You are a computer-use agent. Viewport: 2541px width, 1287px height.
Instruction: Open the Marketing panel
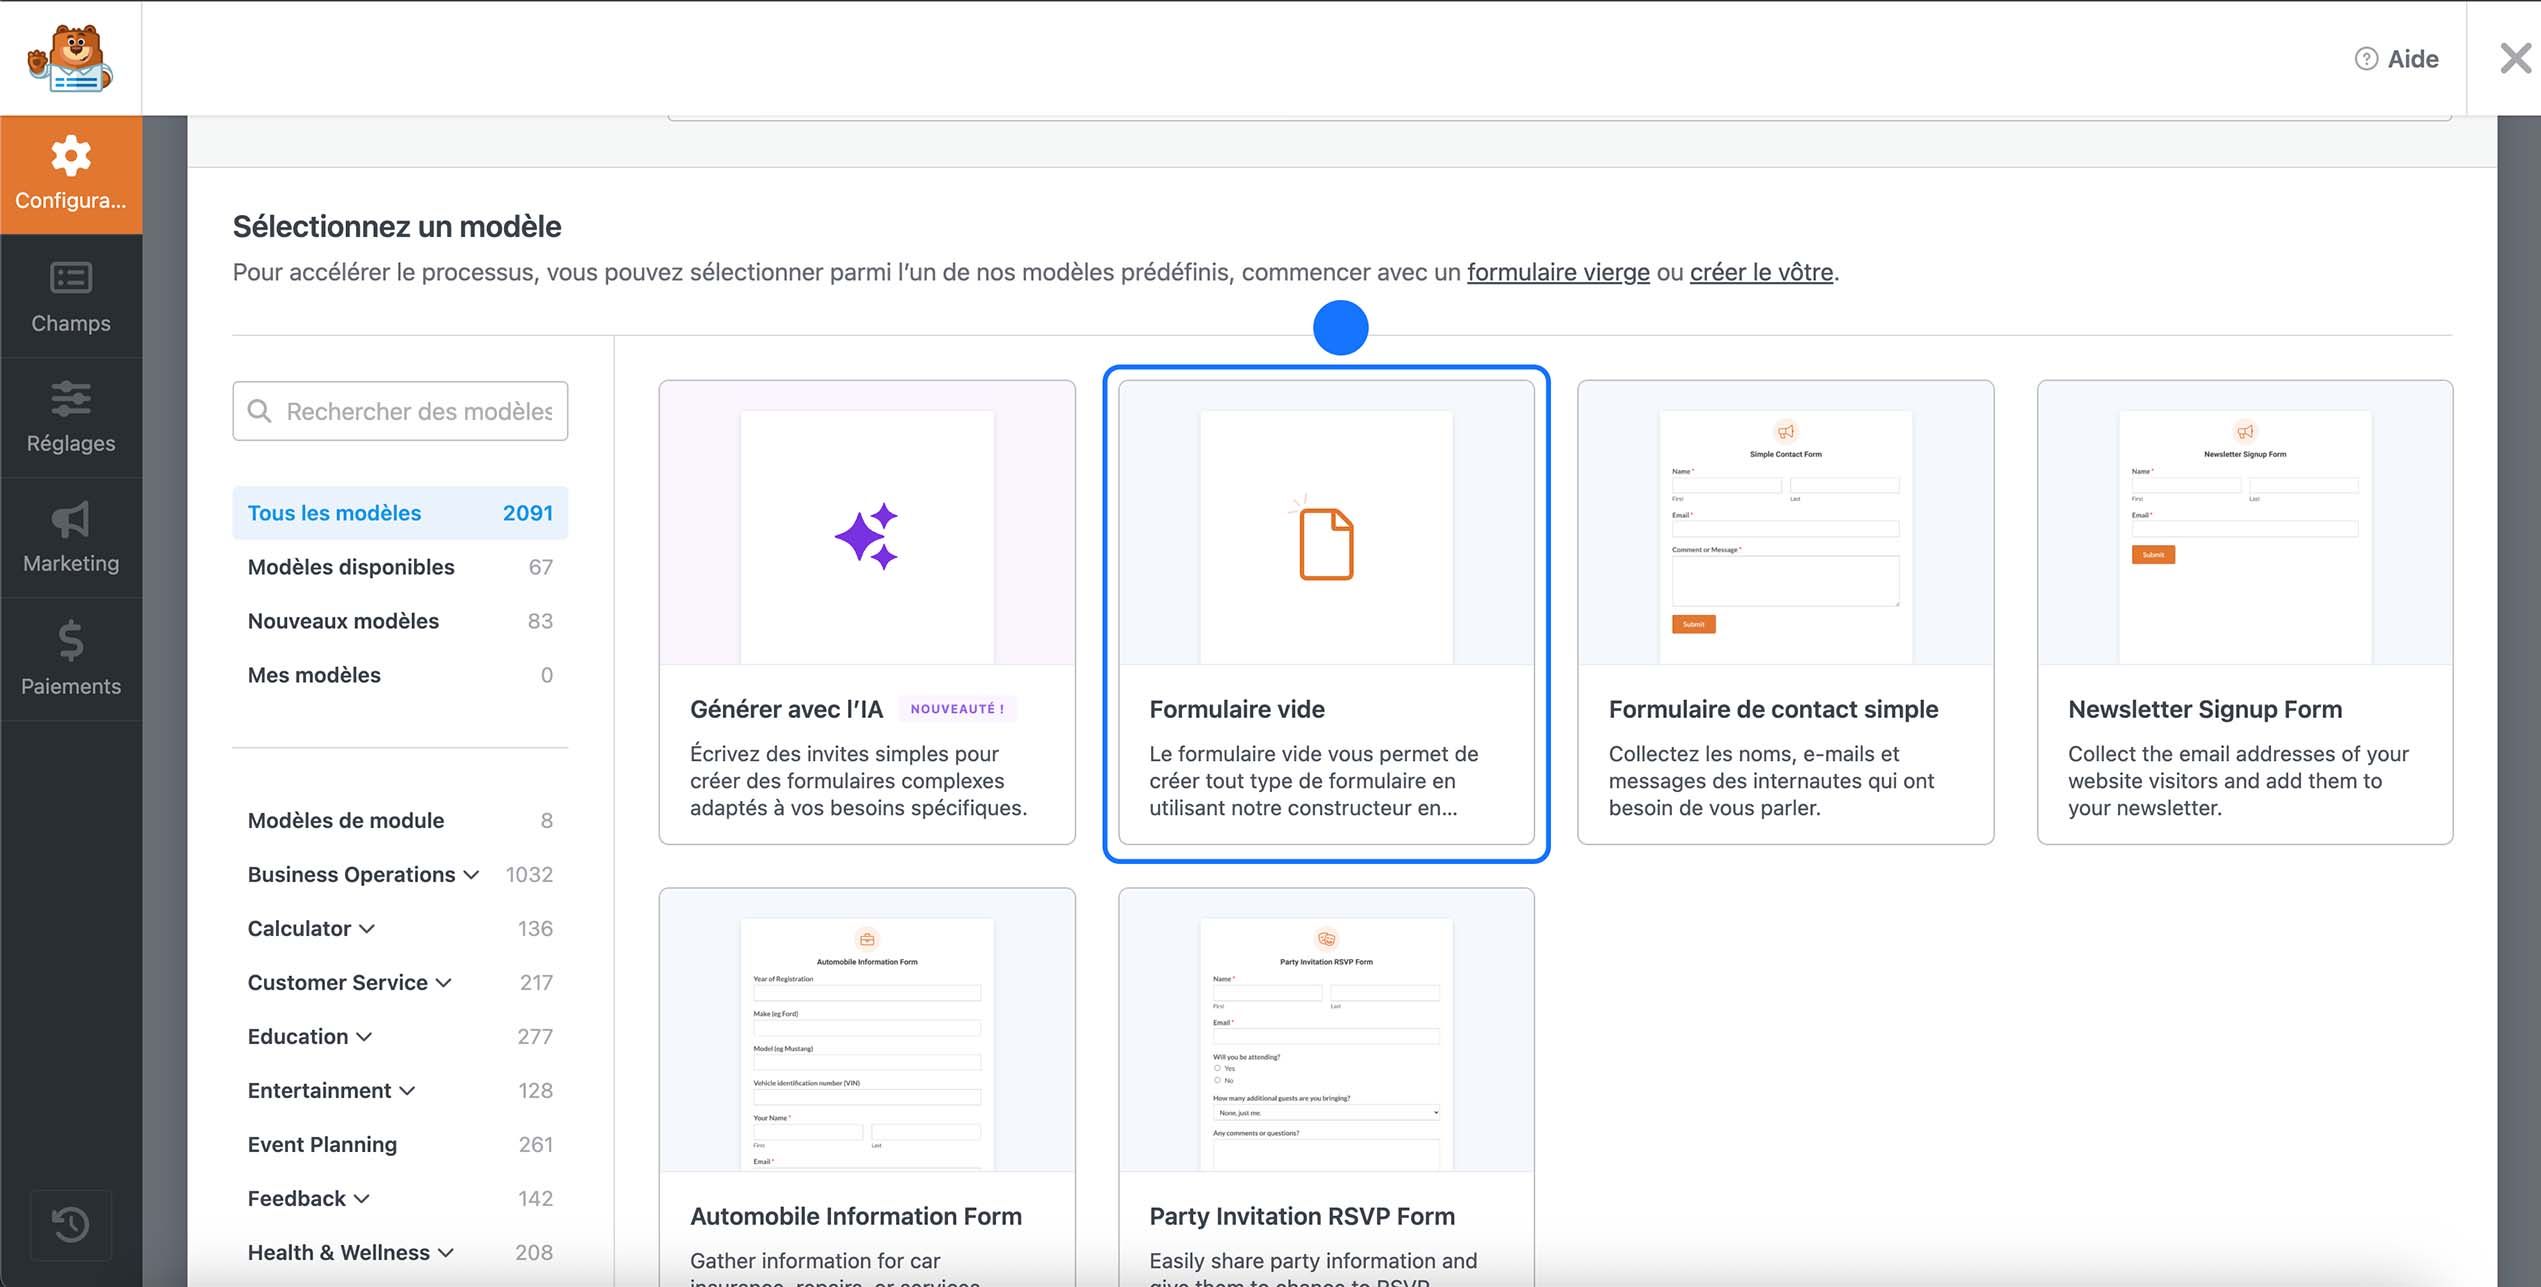tap(70, 538)
